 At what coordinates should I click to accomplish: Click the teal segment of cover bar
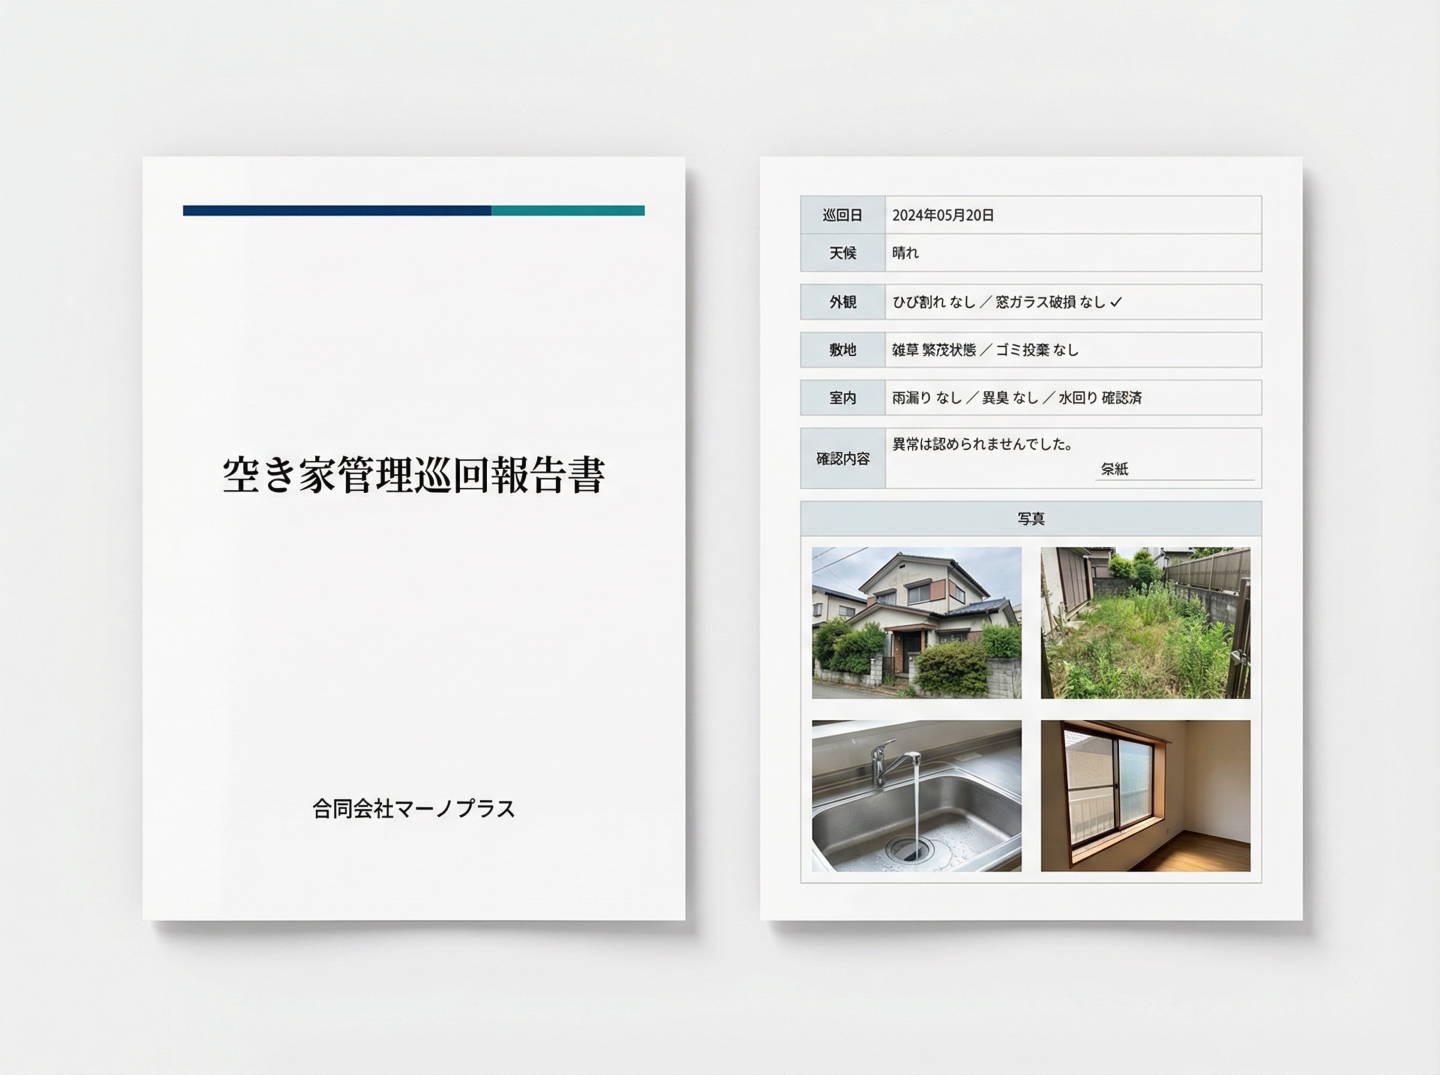[x=567, y=211]
